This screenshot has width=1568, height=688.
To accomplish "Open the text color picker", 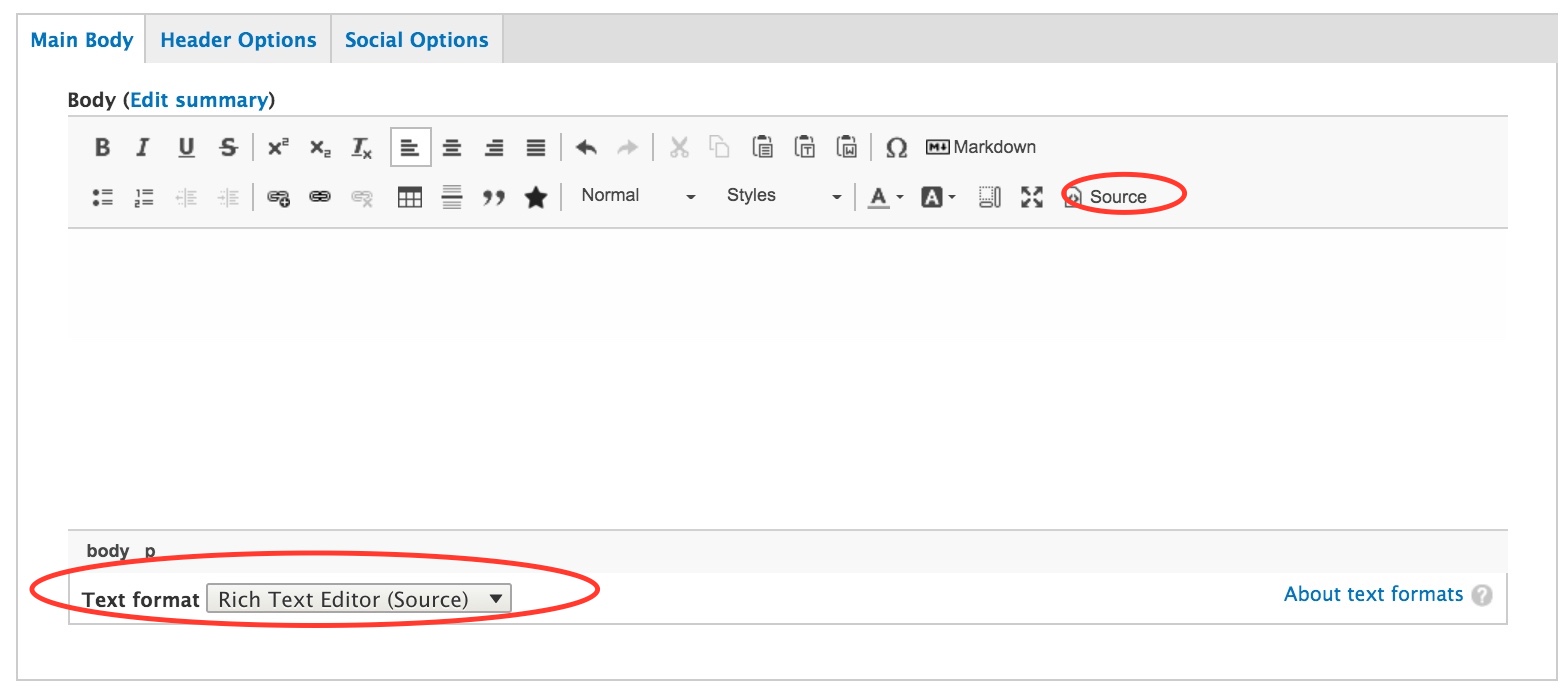I will [884, 197].
